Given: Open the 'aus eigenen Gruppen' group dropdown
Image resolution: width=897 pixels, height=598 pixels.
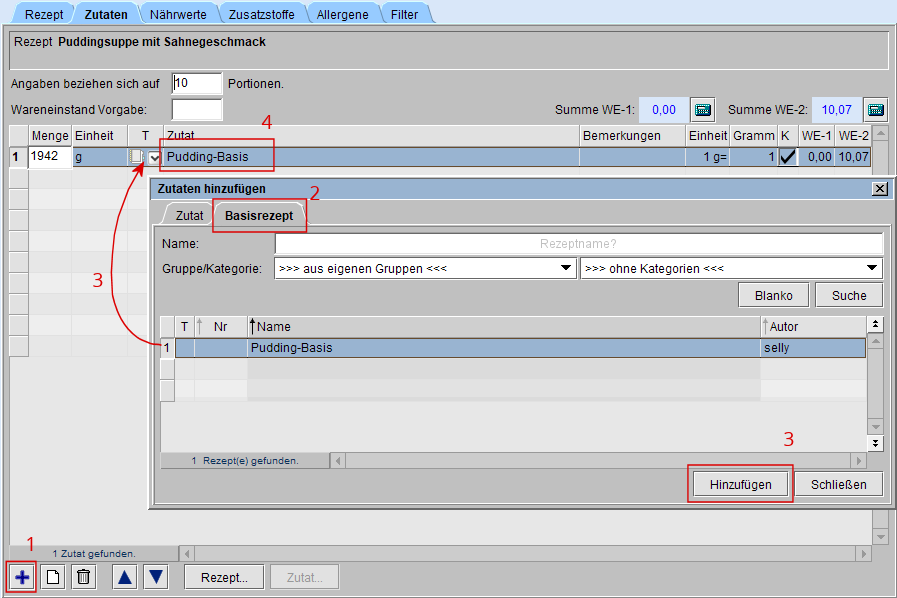Looking at the screenshot, I should [425, 268].
